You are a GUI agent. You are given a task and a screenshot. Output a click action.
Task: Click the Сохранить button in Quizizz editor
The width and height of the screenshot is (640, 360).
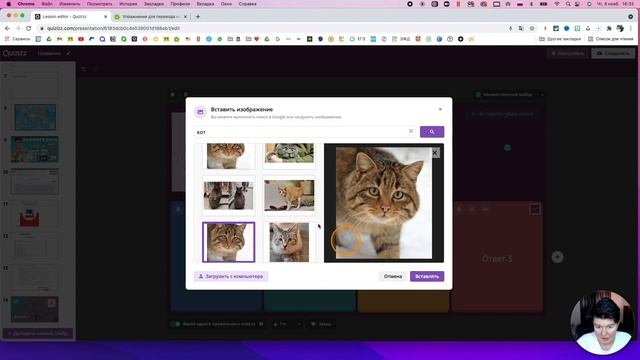[613, 53]
